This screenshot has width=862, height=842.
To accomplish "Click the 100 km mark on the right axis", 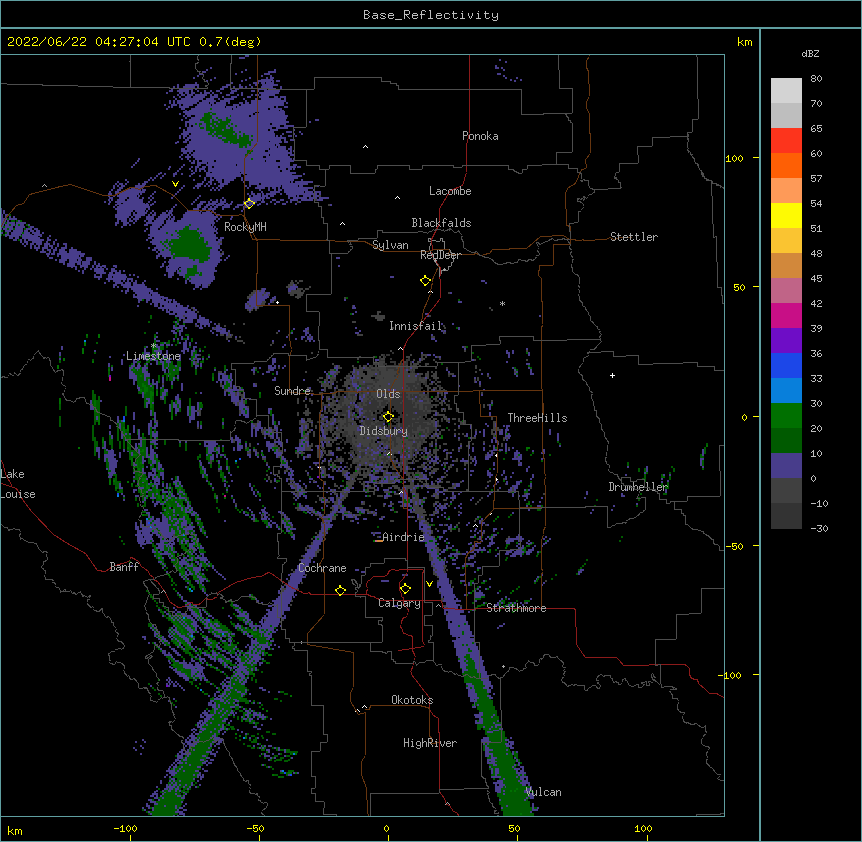I will [x=734, y=158].
